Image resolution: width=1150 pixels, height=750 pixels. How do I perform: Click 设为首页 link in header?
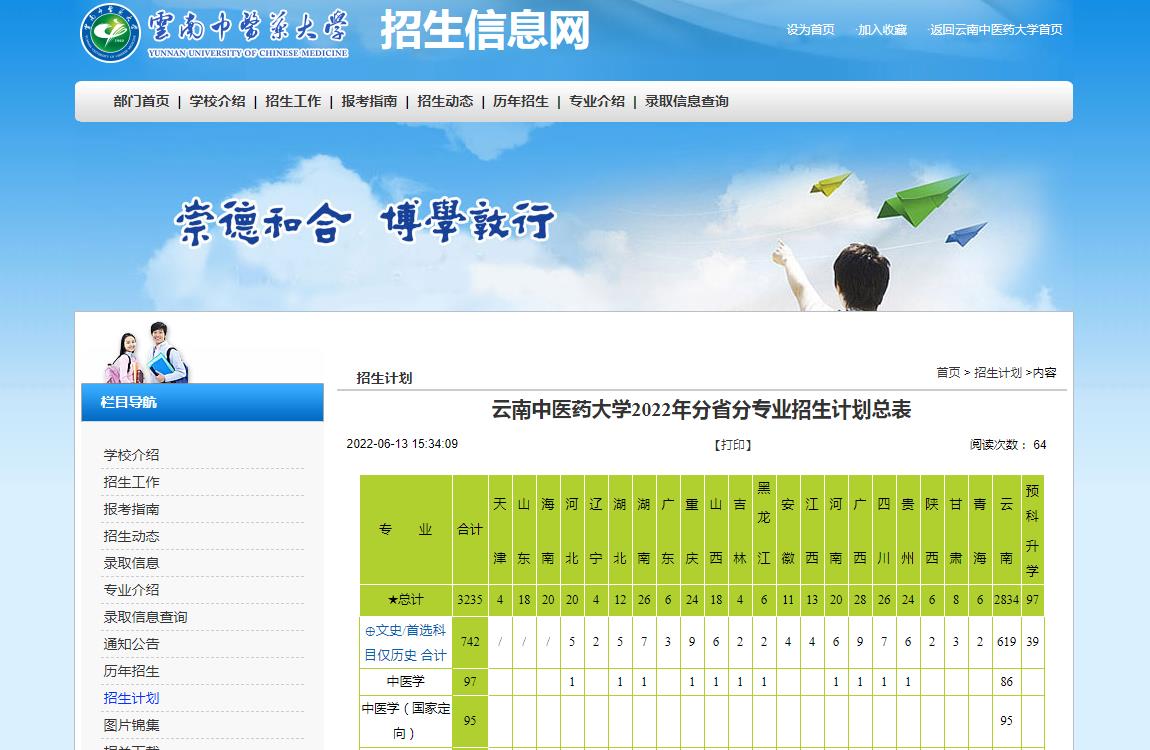pyautogui.click(x=810, y=29)
